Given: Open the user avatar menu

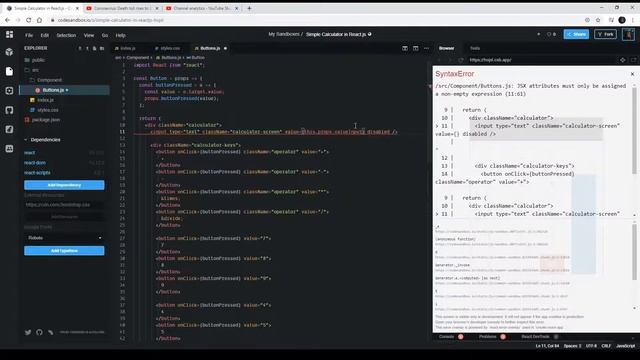Looking at the screenshot, I should coord(629,34).
